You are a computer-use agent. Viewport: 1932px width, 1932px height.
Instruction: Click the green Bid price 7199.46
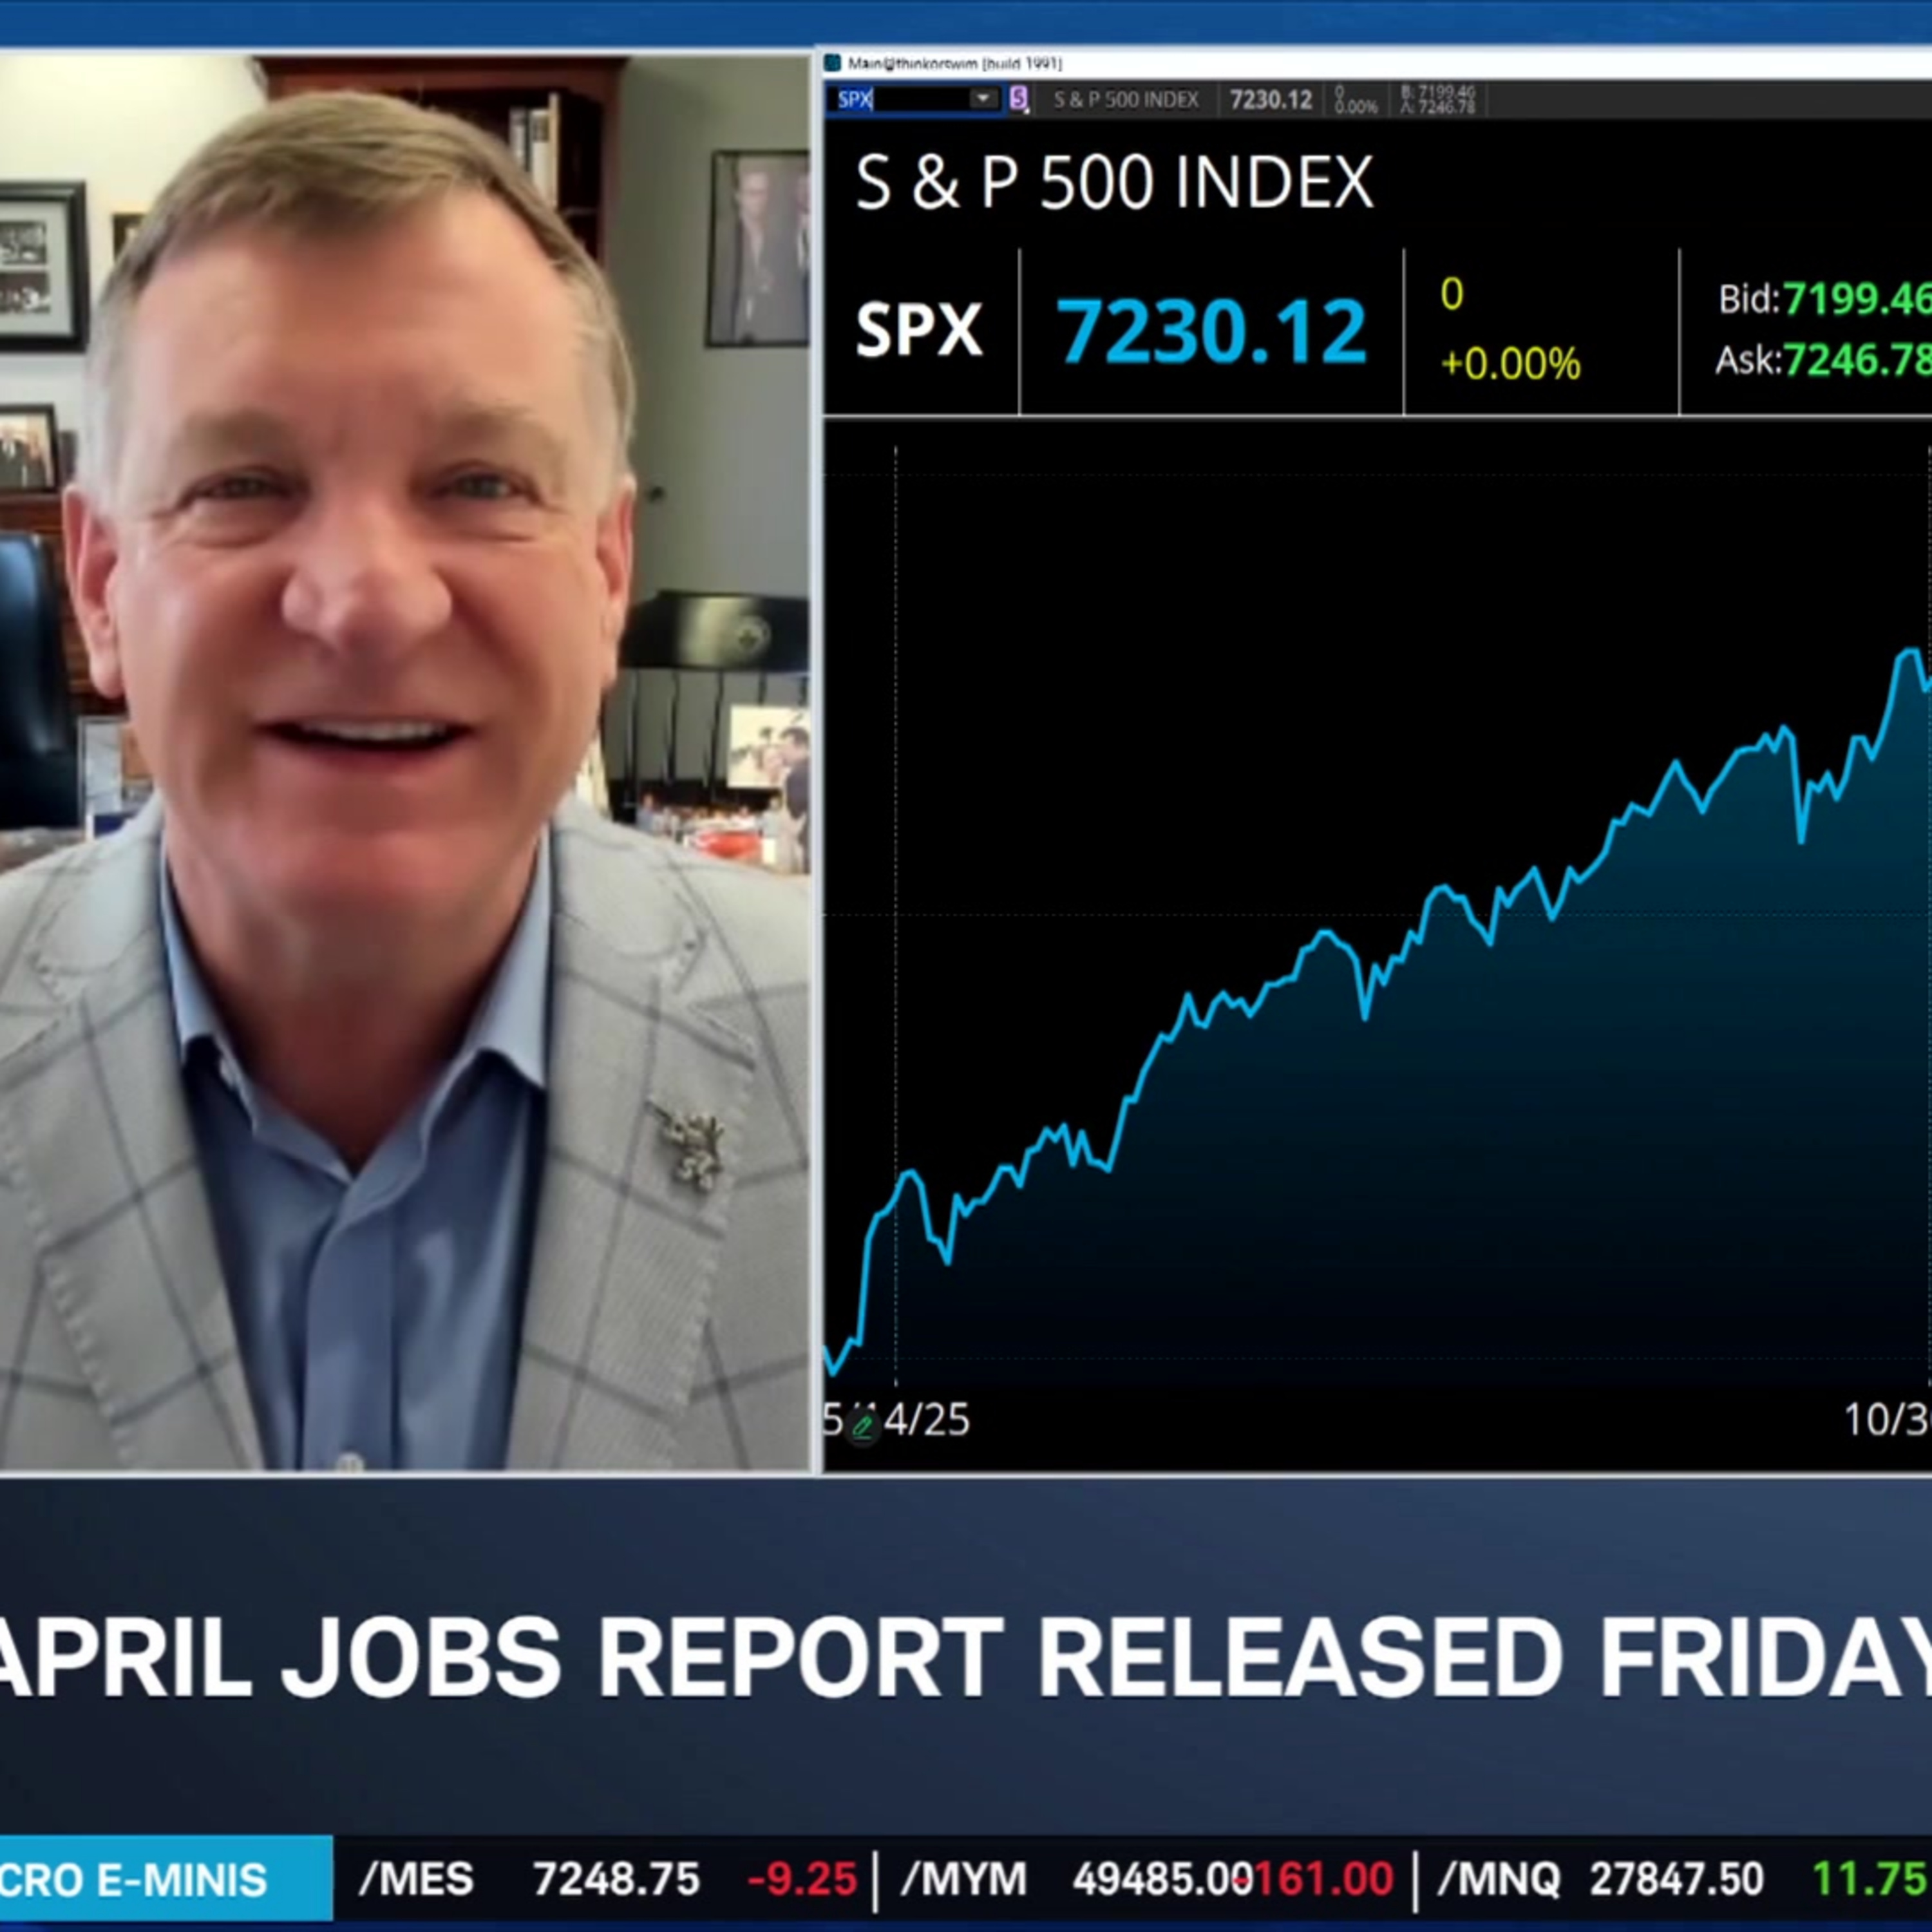pyautogui.click(x=1857, y=298)
